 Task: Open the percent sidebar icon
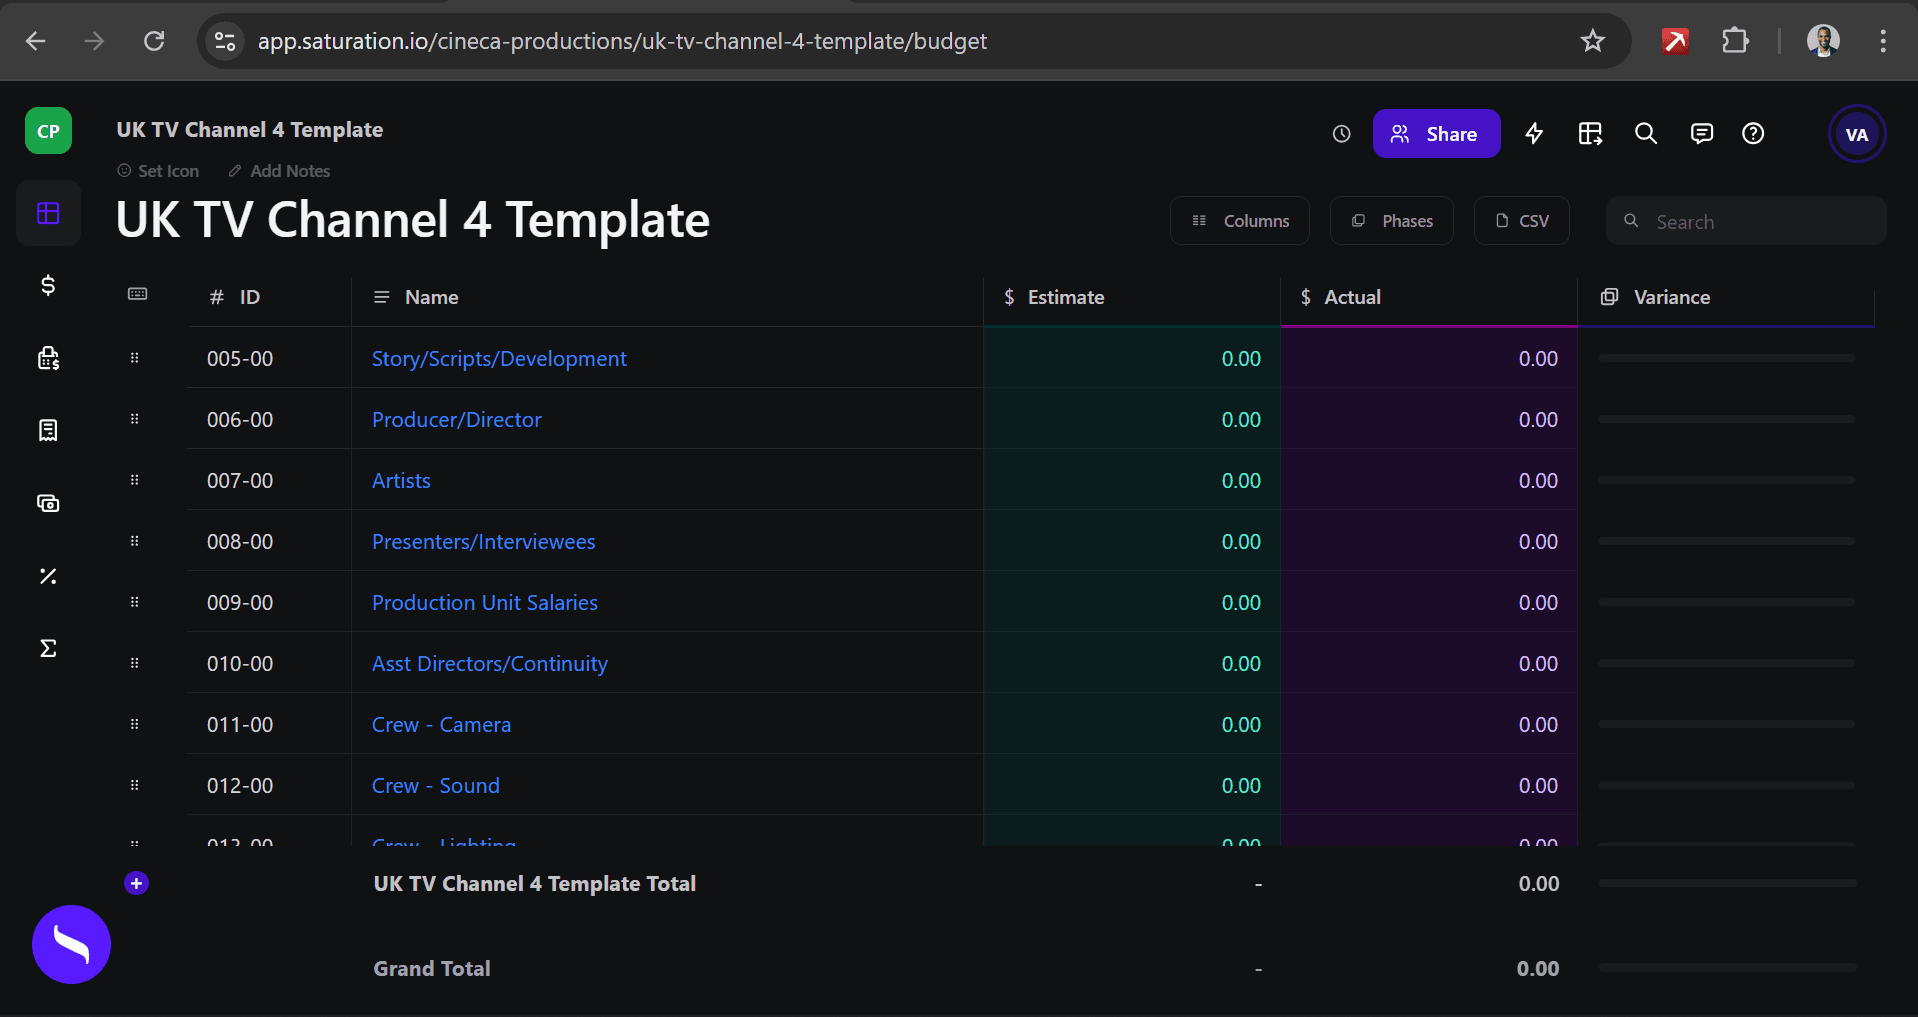pos(48,576)
